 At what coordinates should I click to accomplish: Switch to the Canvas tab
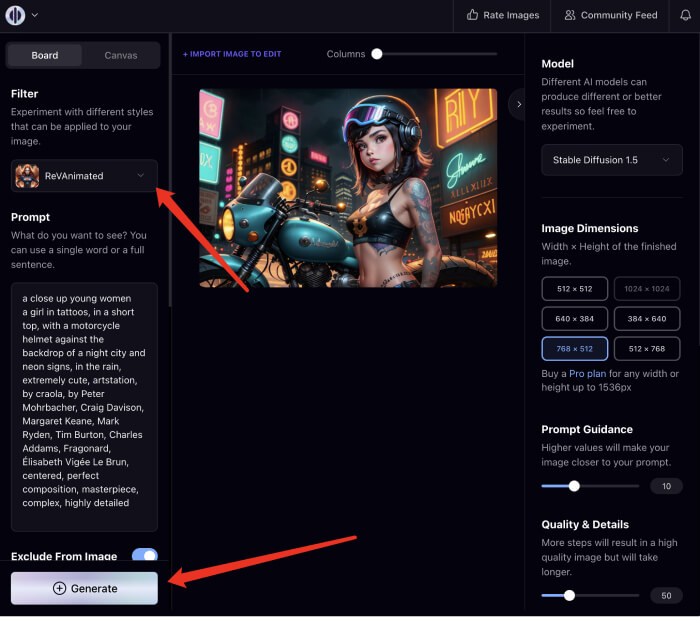(x=121, y=55)
